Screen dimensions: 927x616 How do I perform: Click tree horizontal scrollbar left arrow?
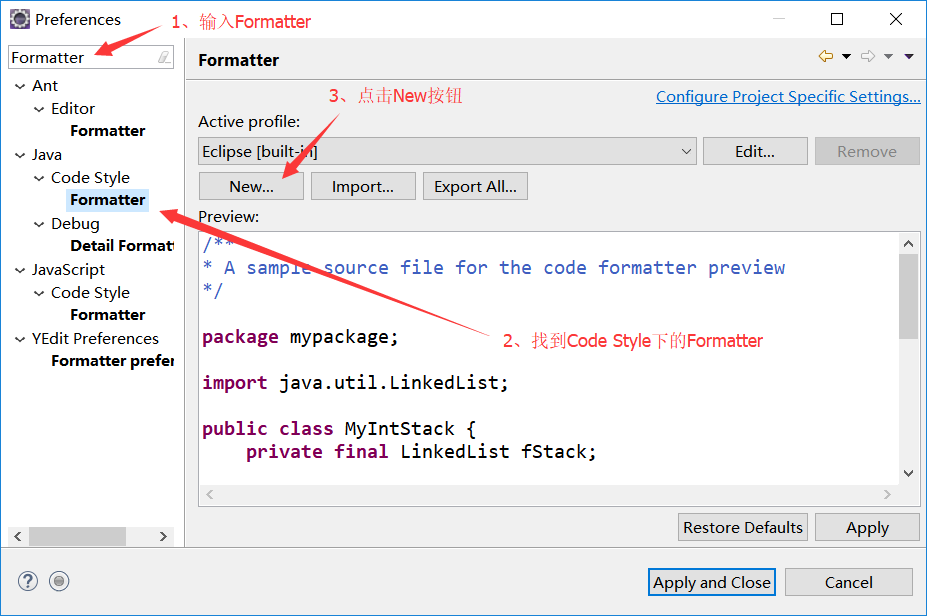click(18, 536)
